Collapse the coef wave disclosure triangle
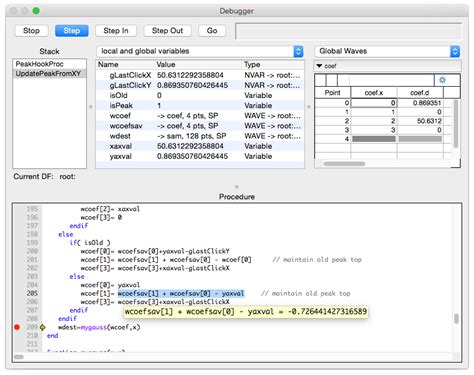474x375 pixels. [x=319, y=66]
